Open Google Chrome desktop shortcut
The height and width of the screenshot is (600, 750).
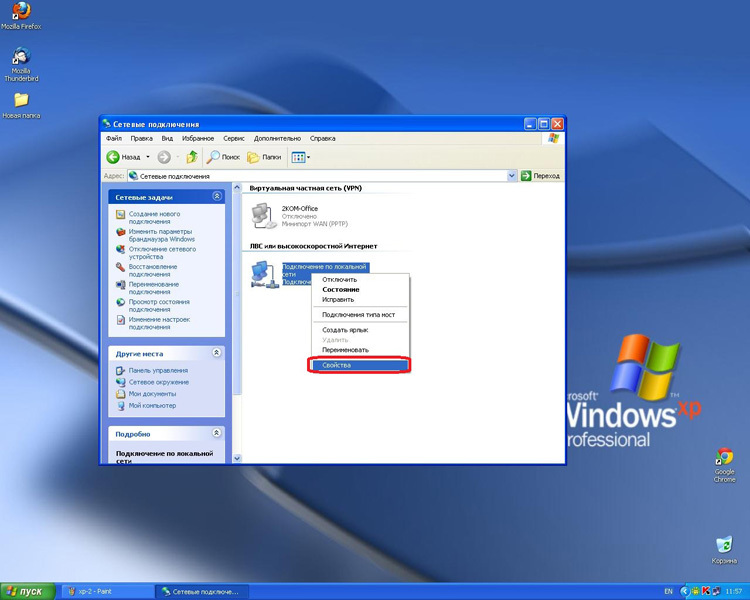tap(724, 465)
